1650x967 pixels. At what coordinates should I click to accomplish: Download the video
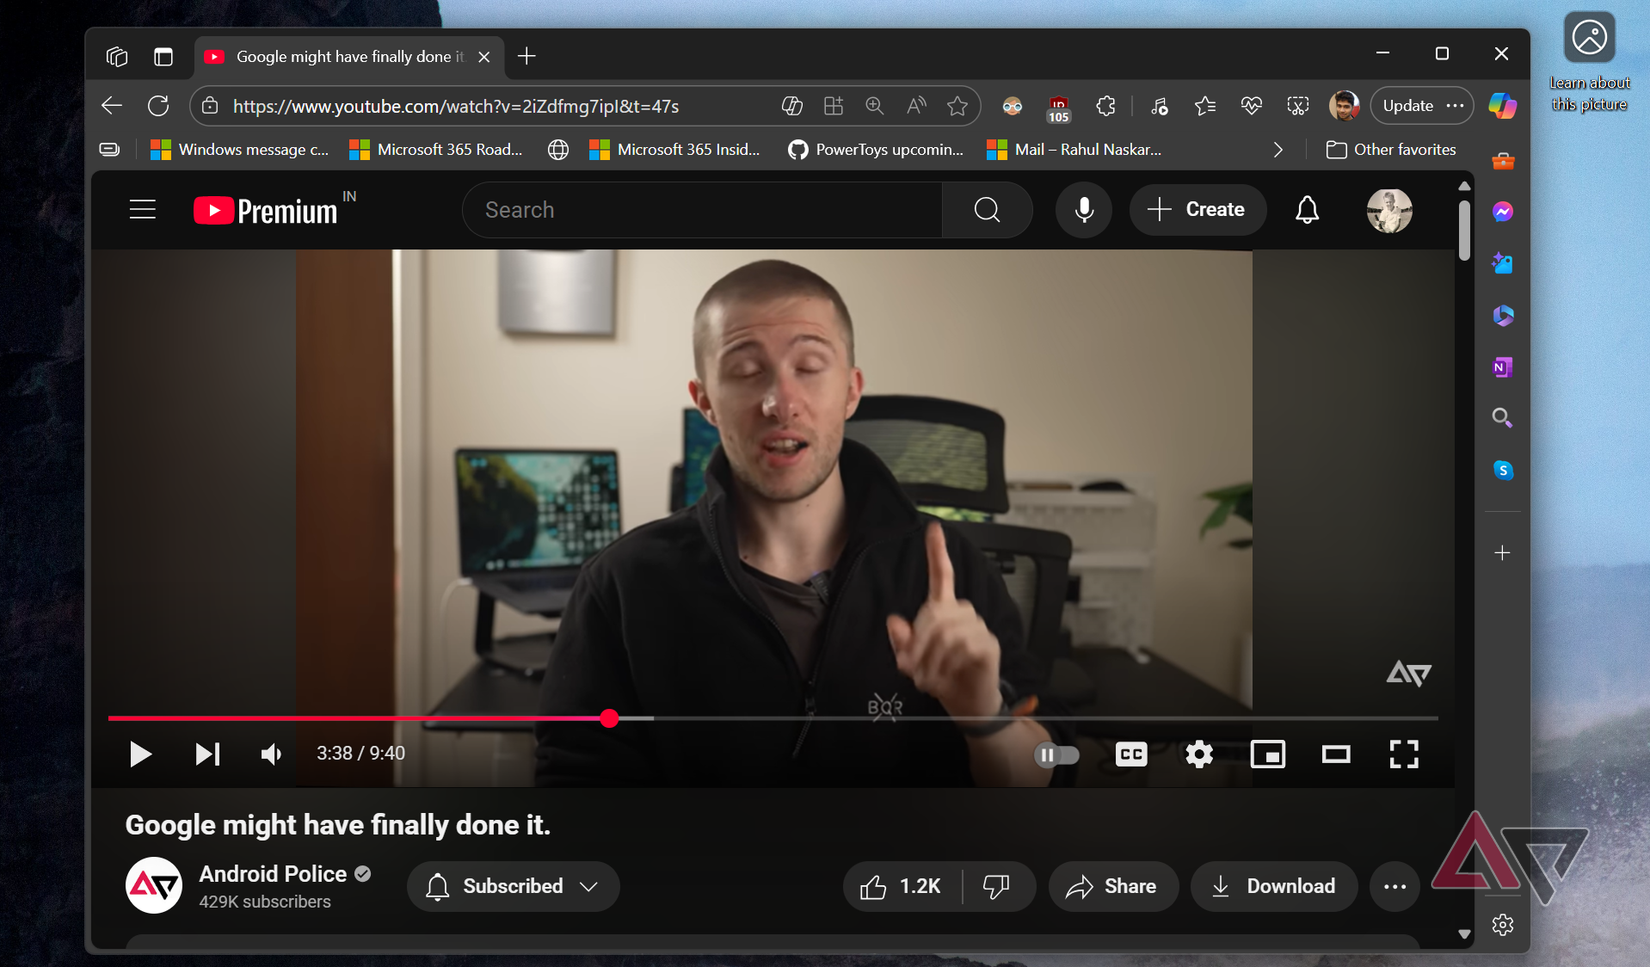tap(1274, 886)
